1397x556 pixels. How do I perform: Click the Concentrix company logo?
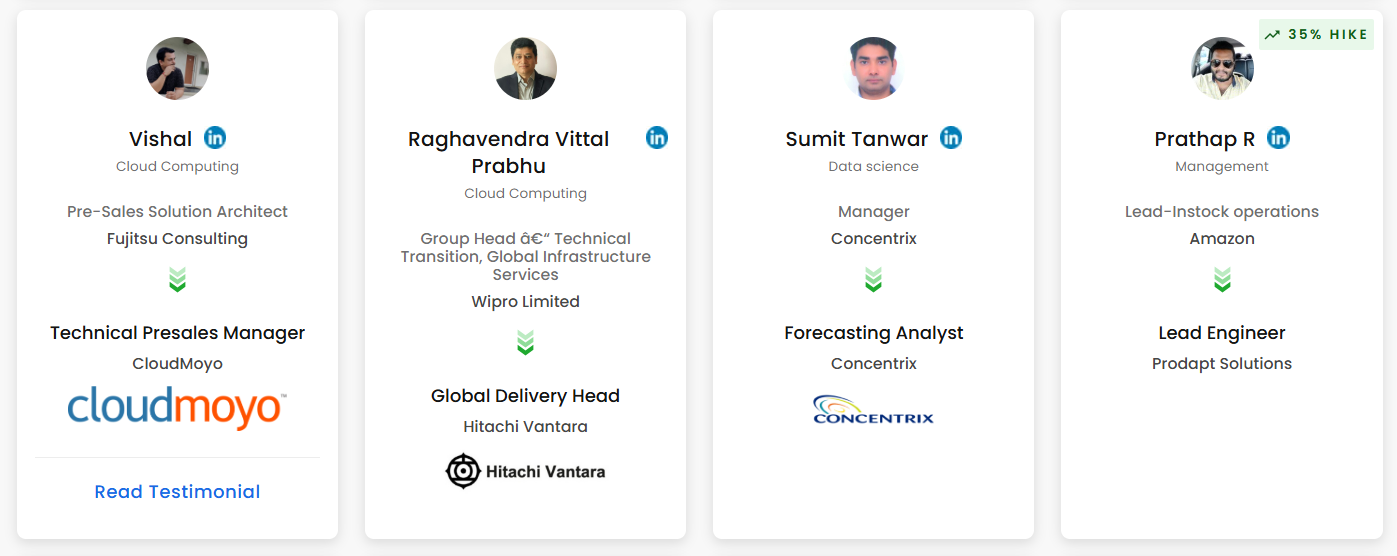[x=873, y=410]
